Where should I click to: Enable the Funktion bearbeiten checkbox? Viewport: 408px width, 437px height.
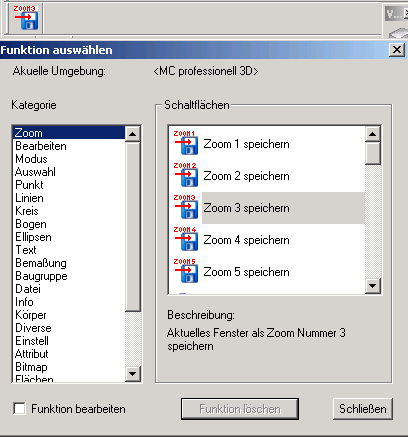pos(19,408)
